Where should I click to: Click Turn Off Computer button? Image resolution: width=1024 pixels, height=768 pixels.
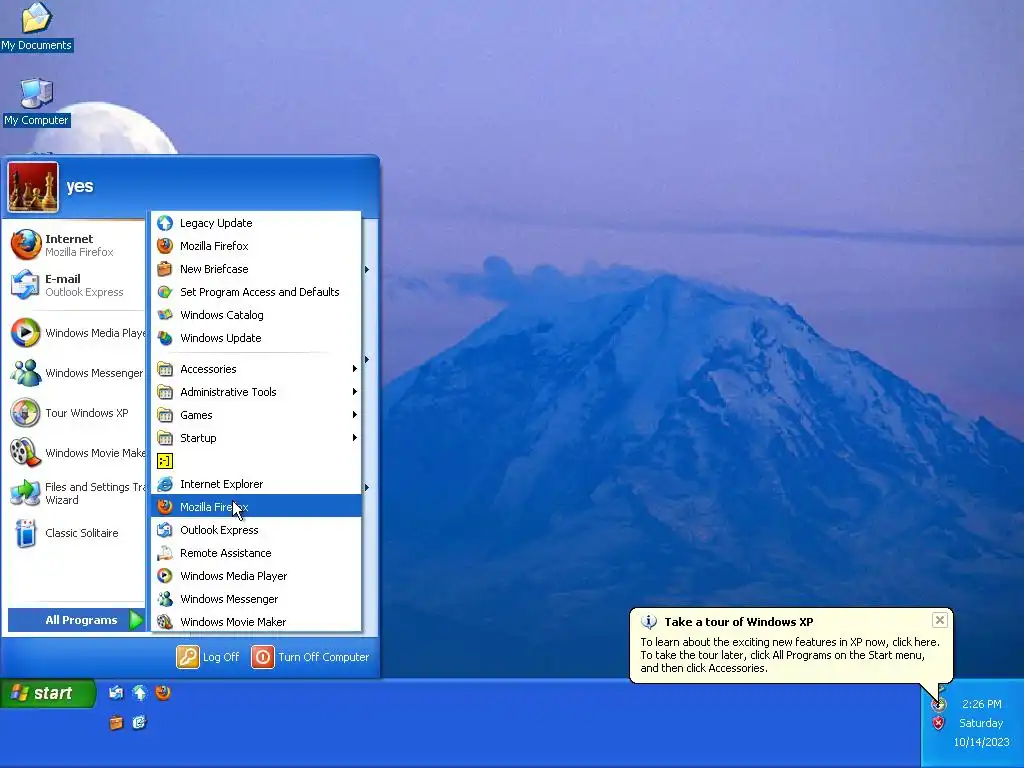point(311,657)
